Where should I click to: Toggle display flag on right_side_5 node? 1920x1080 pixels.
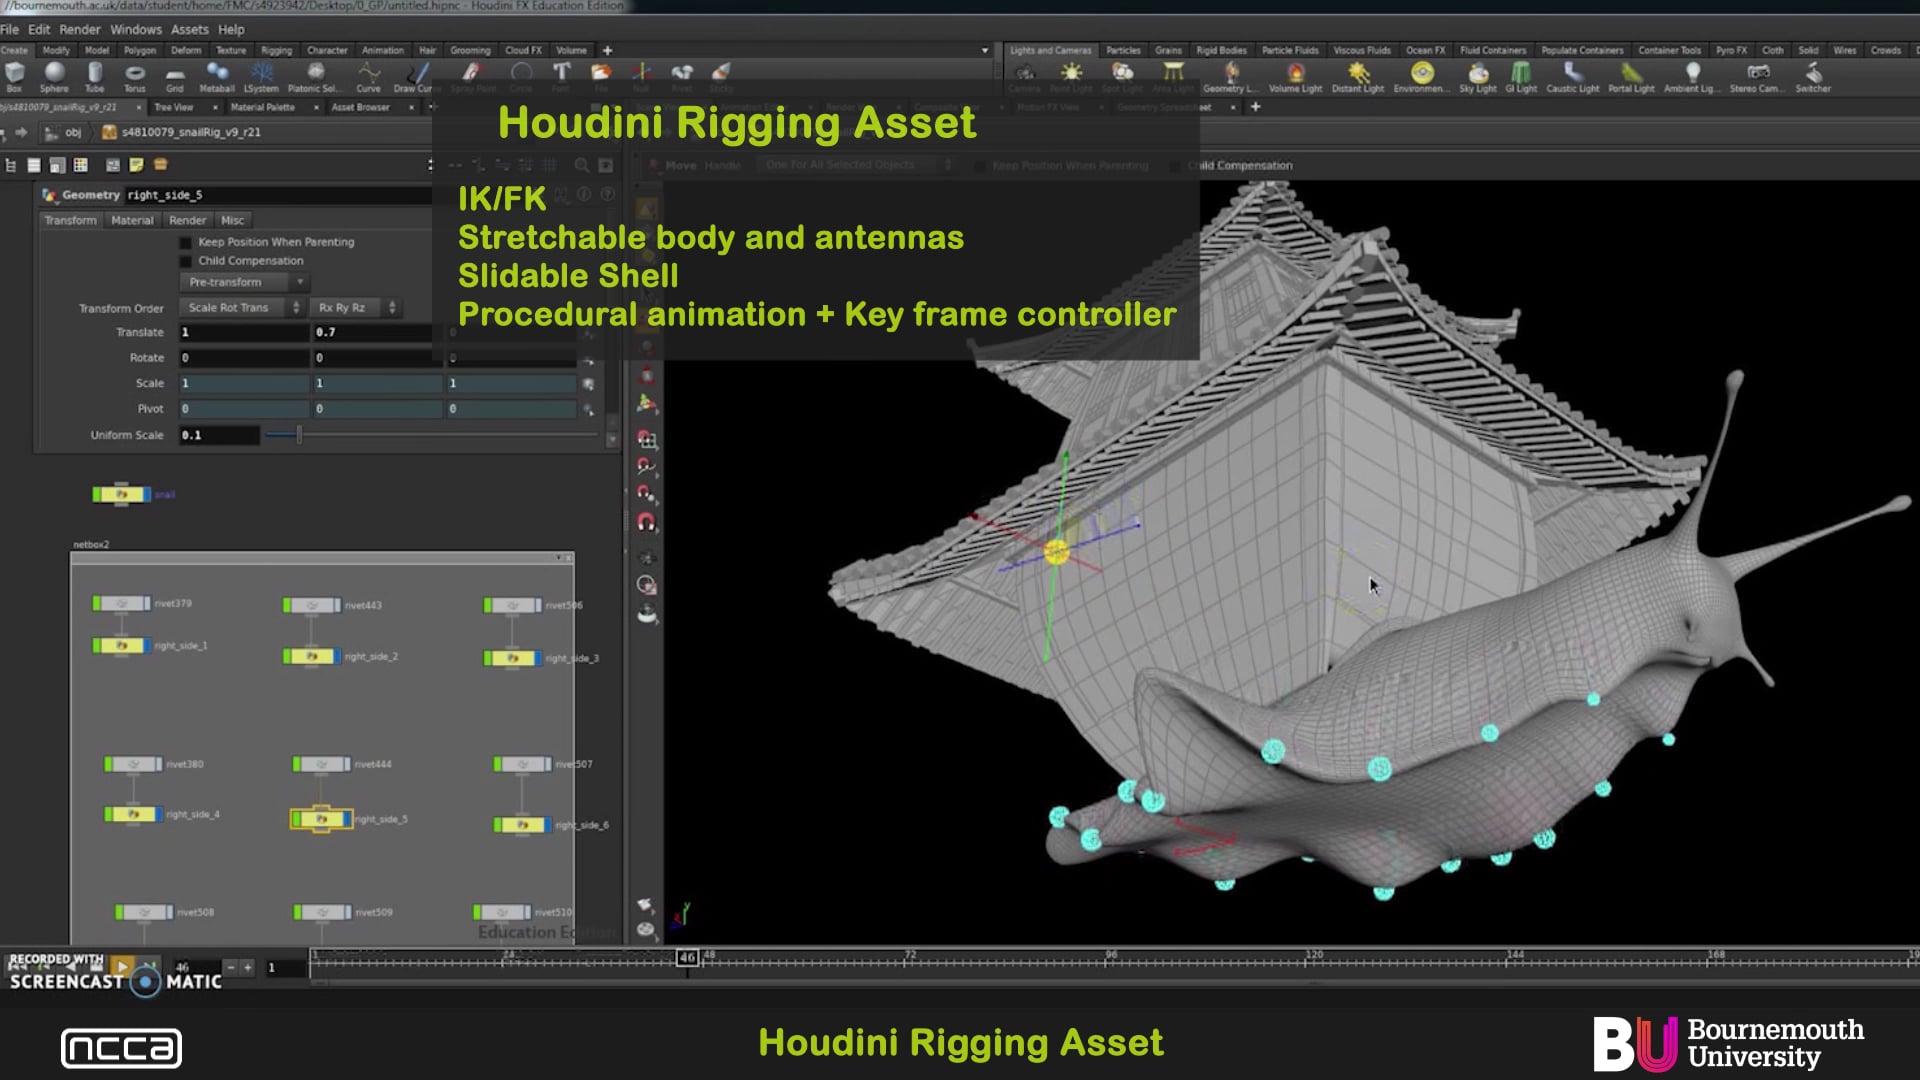[x=346, y=819]
